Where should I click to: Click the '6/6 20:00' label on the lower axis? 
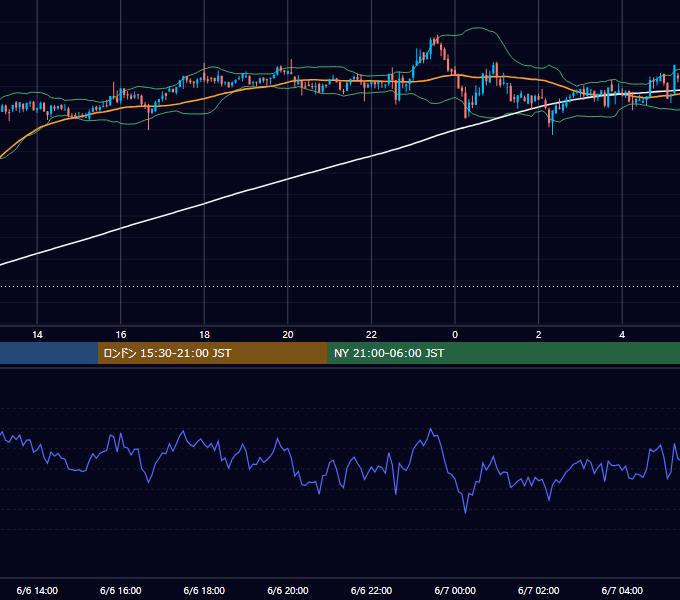tap(288, 590)
